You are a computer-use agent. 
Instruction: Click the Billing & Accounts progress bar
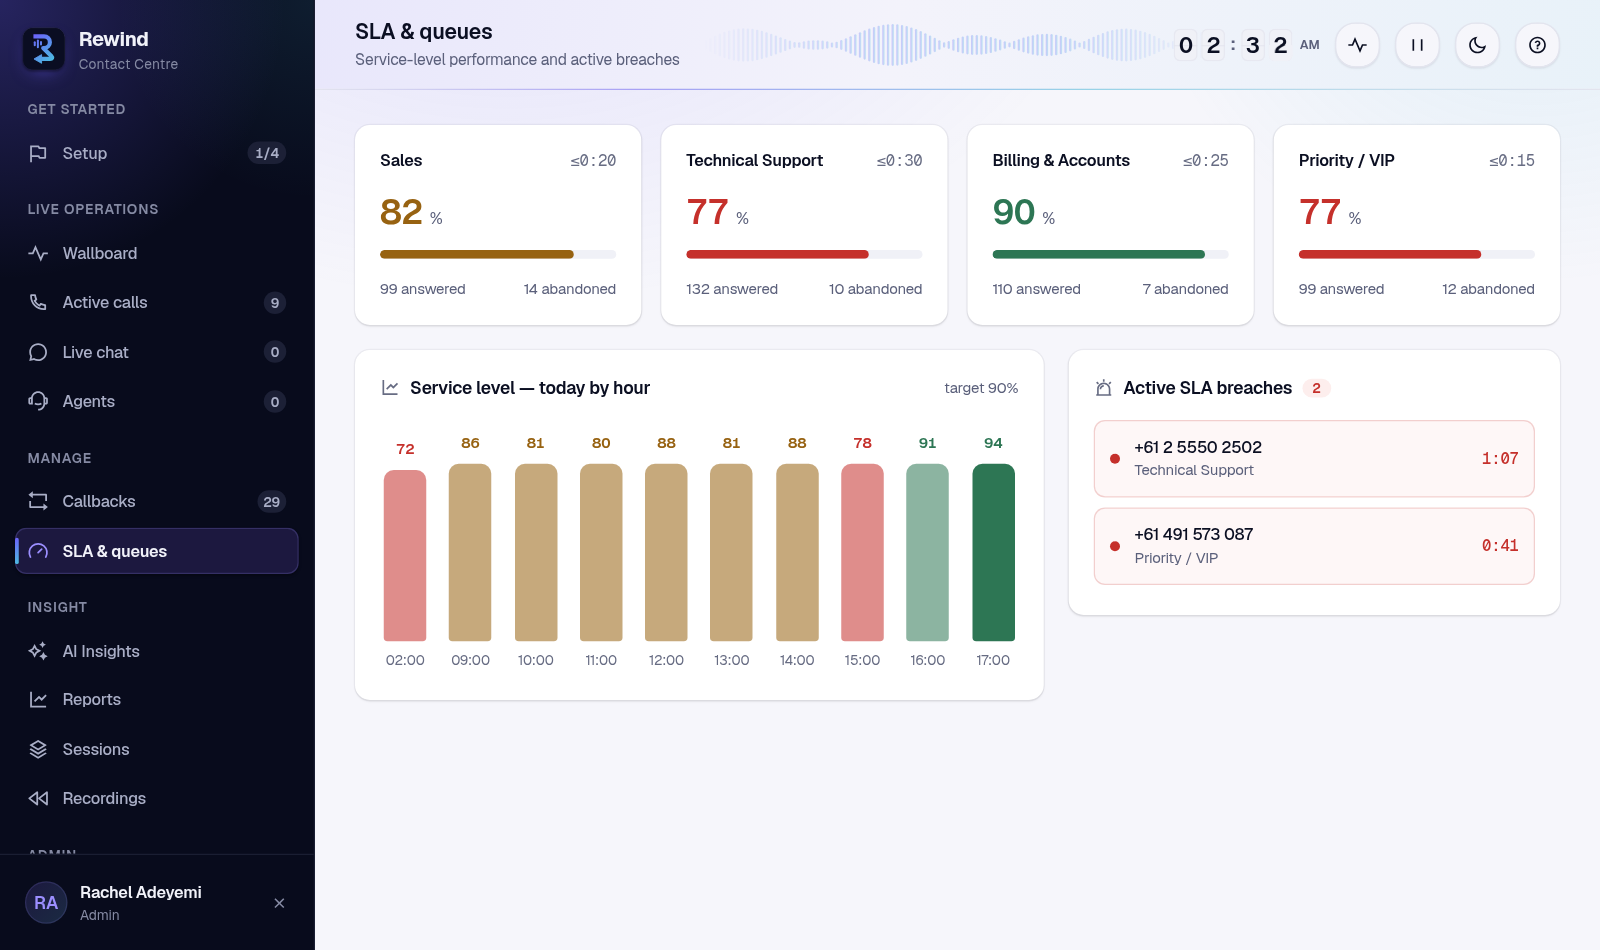(1110, 254)
